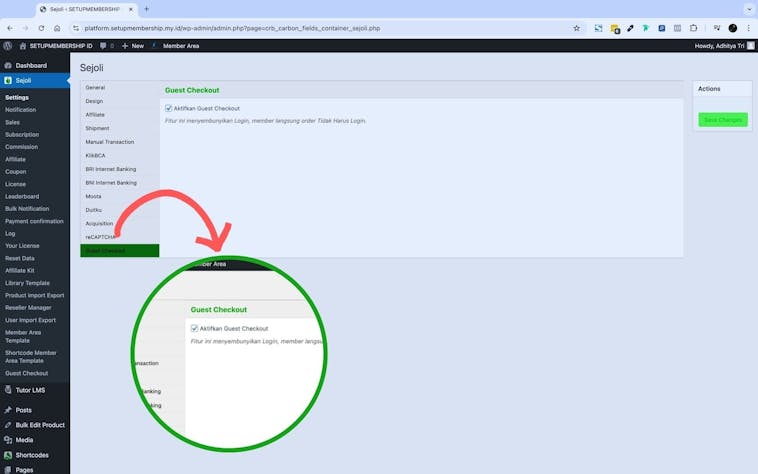Open Member Area link in admin bar
Viewport: 758px width, 474px height.
(x=181, y=46)
